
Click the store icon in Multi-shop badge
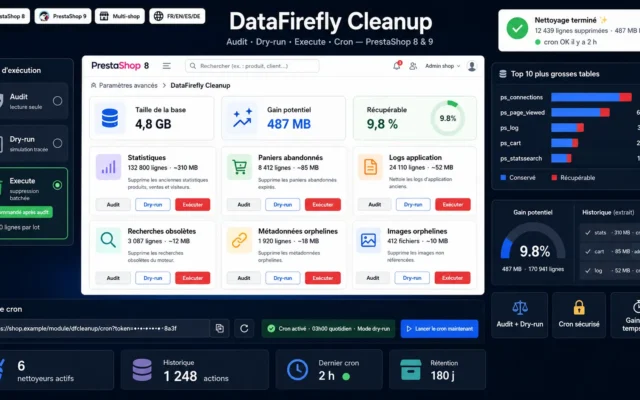pyautogui.click(x=104, y=16)
